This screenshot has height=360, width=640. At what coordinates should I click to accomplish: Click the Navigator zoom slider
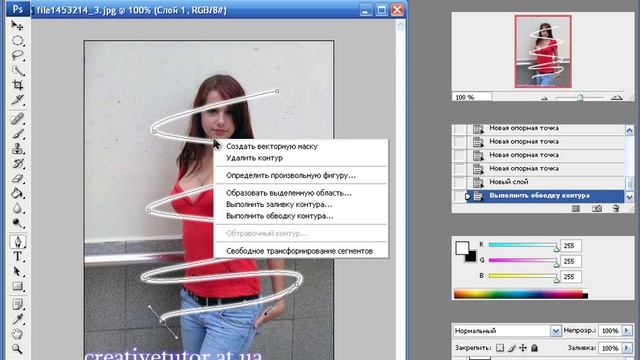click(580, 98)
